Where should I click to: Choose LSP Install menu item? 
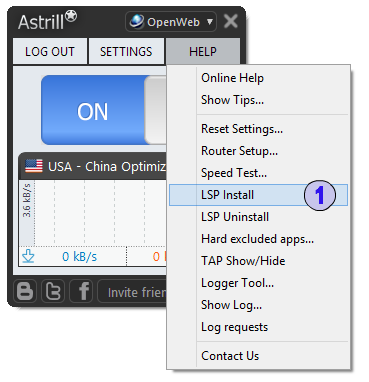tap(258, 195)
